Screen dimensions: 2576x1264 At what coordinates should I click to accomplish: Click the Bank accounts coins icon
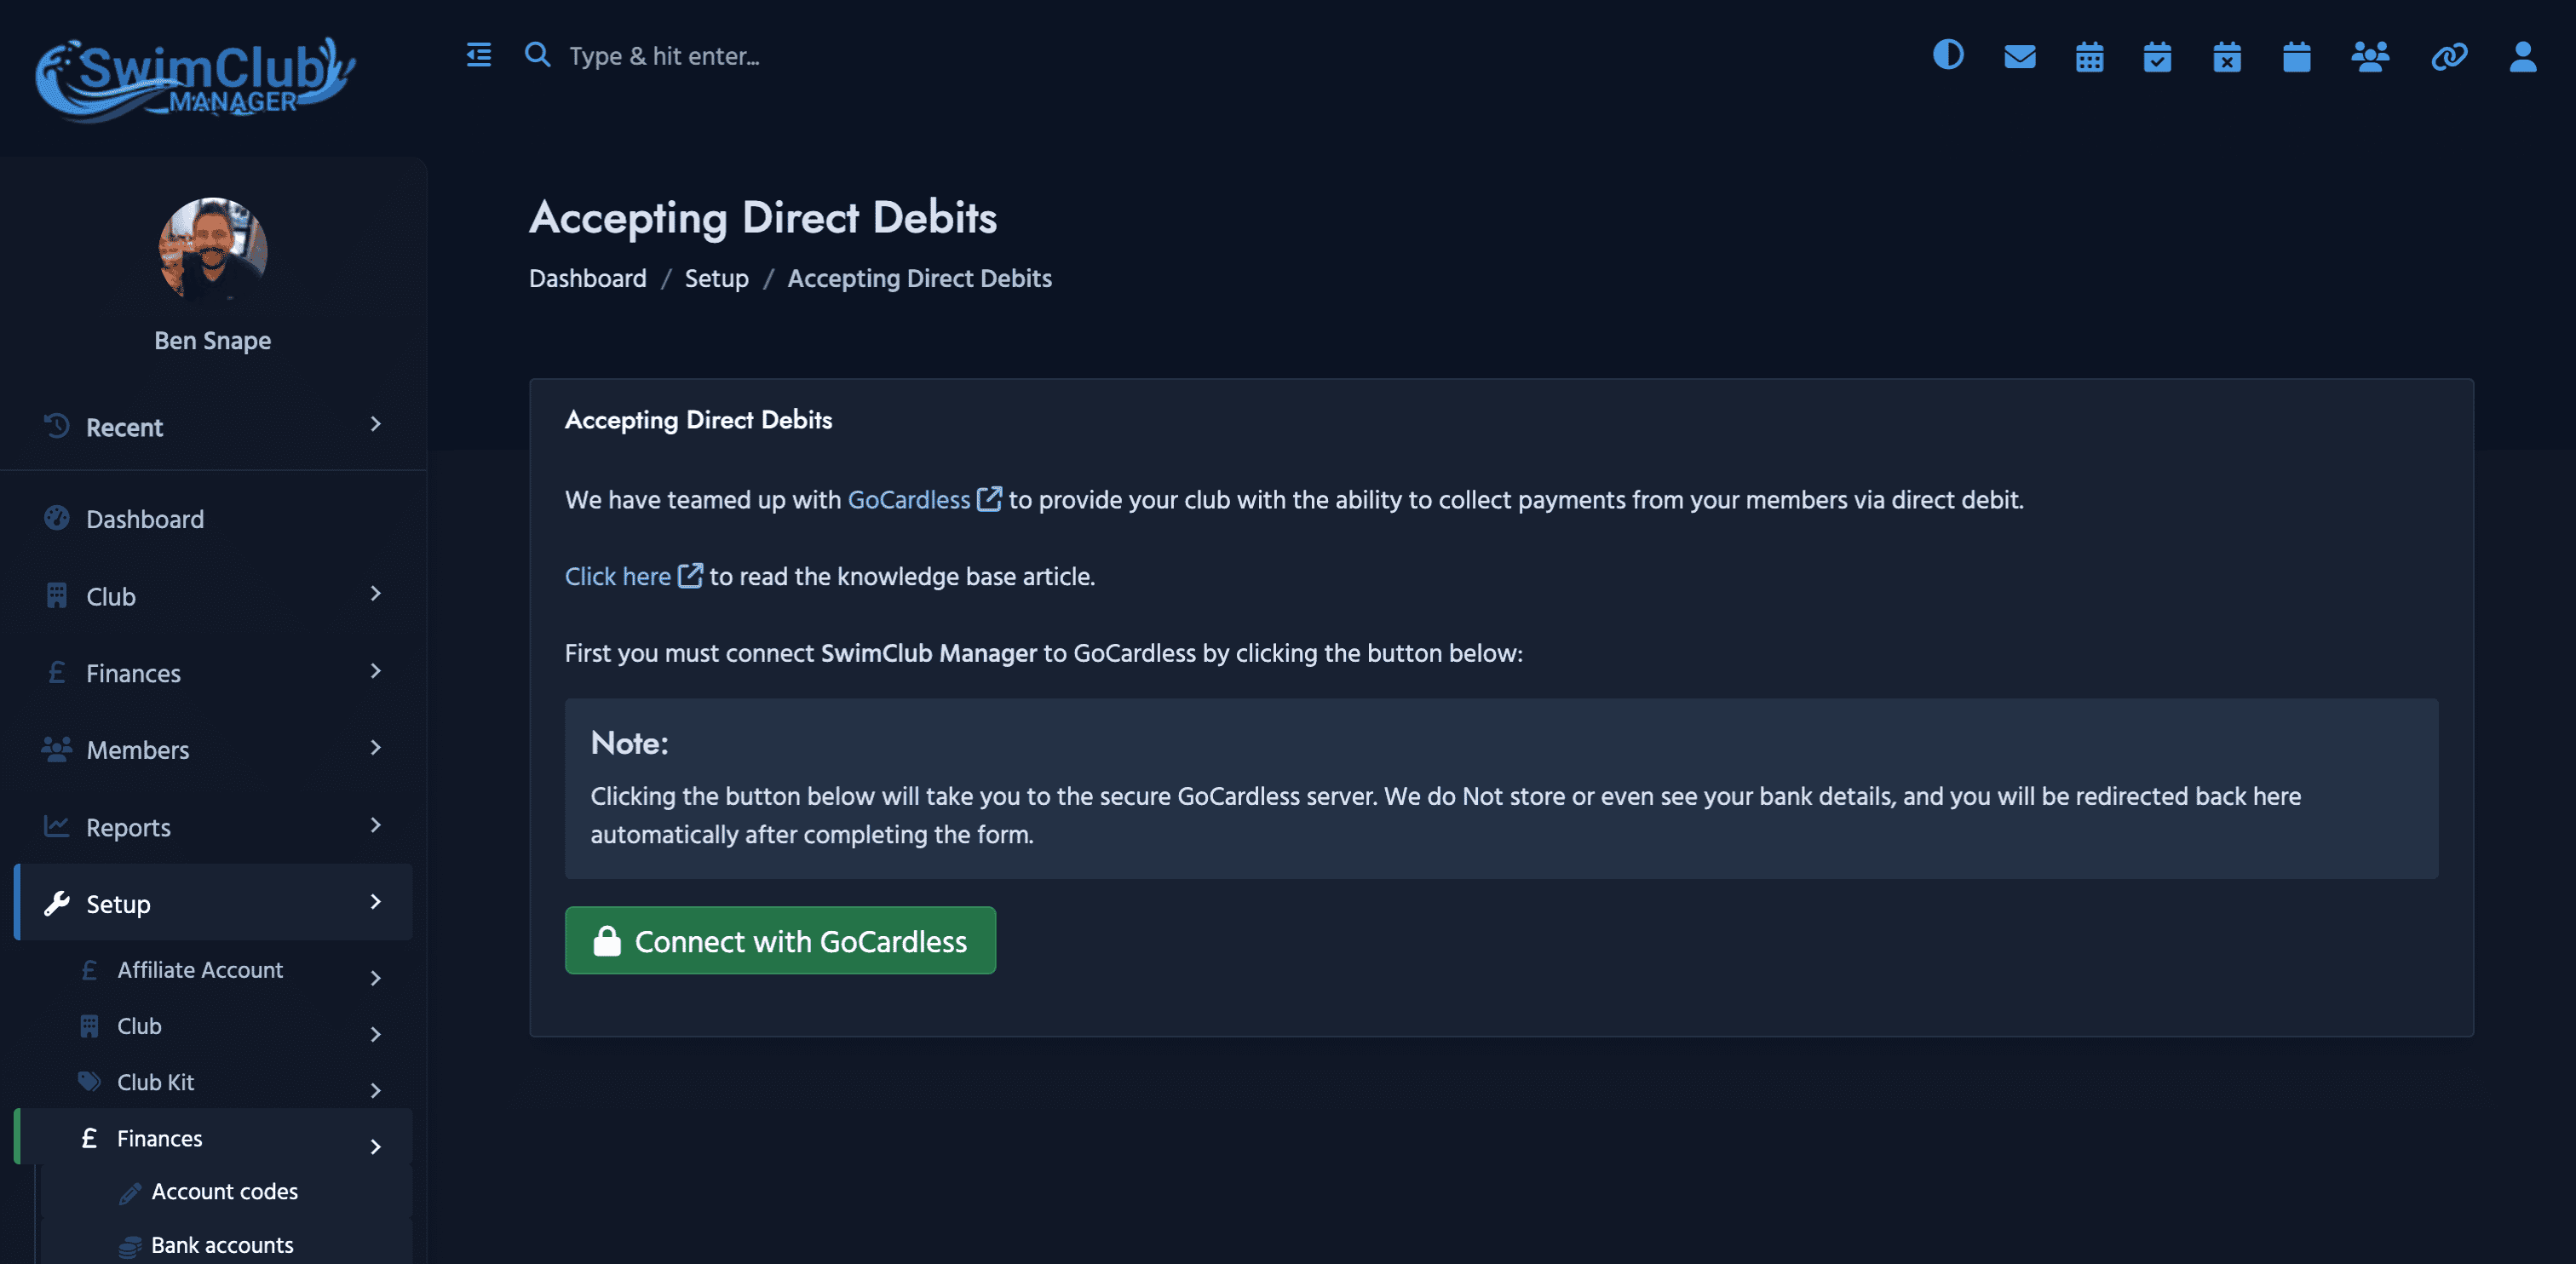[129, 1246]
